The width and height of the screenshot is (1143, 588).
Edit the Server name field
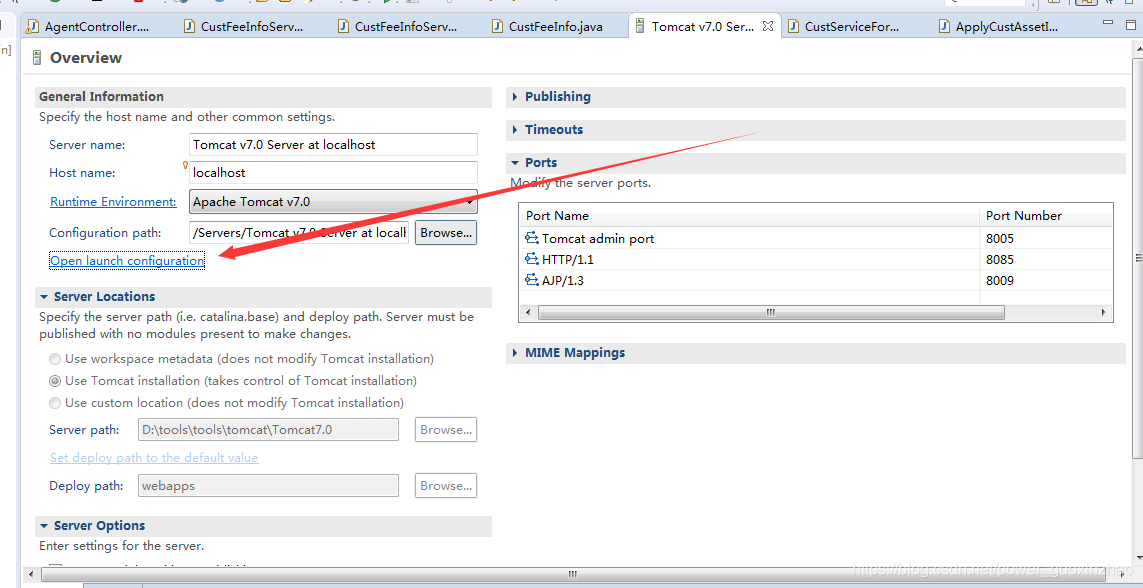333,144
